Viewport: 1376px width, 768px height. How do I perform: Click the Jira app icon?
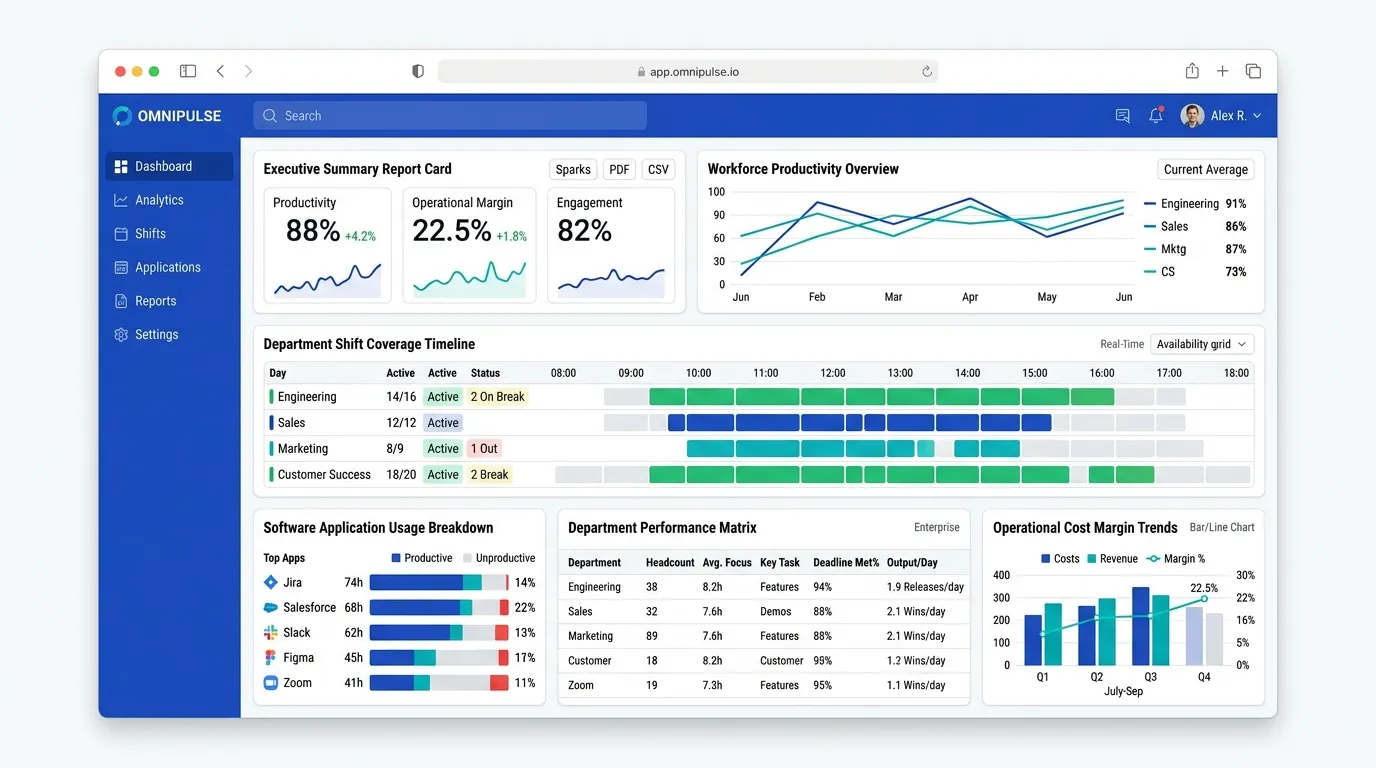point(270,582)
